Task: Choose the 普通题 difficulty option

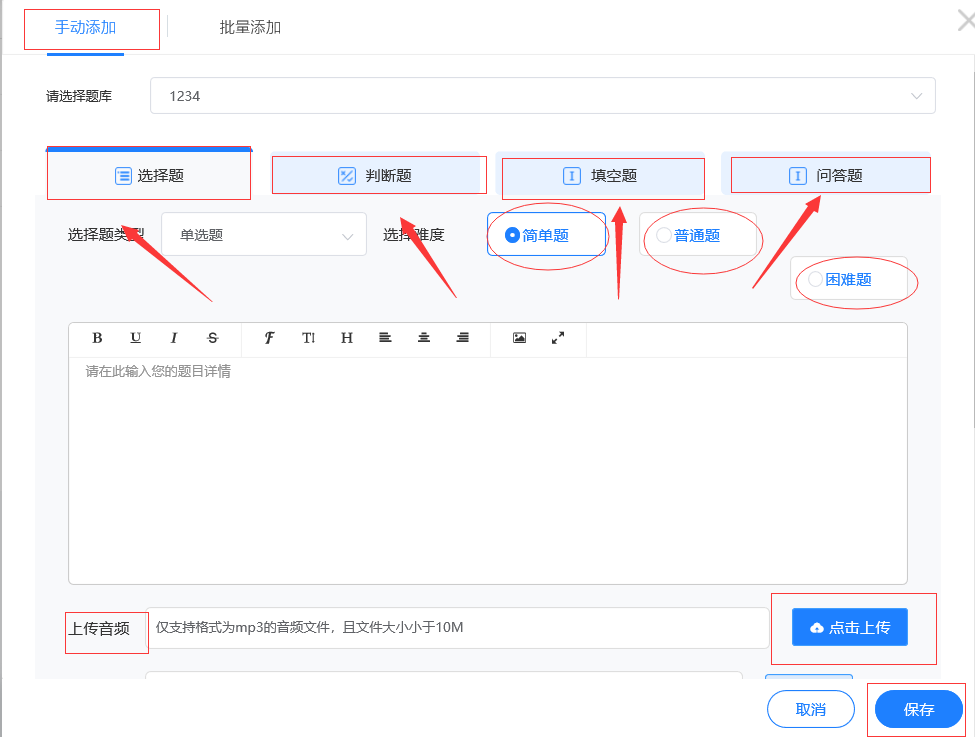Action: [x=664, y=235]
